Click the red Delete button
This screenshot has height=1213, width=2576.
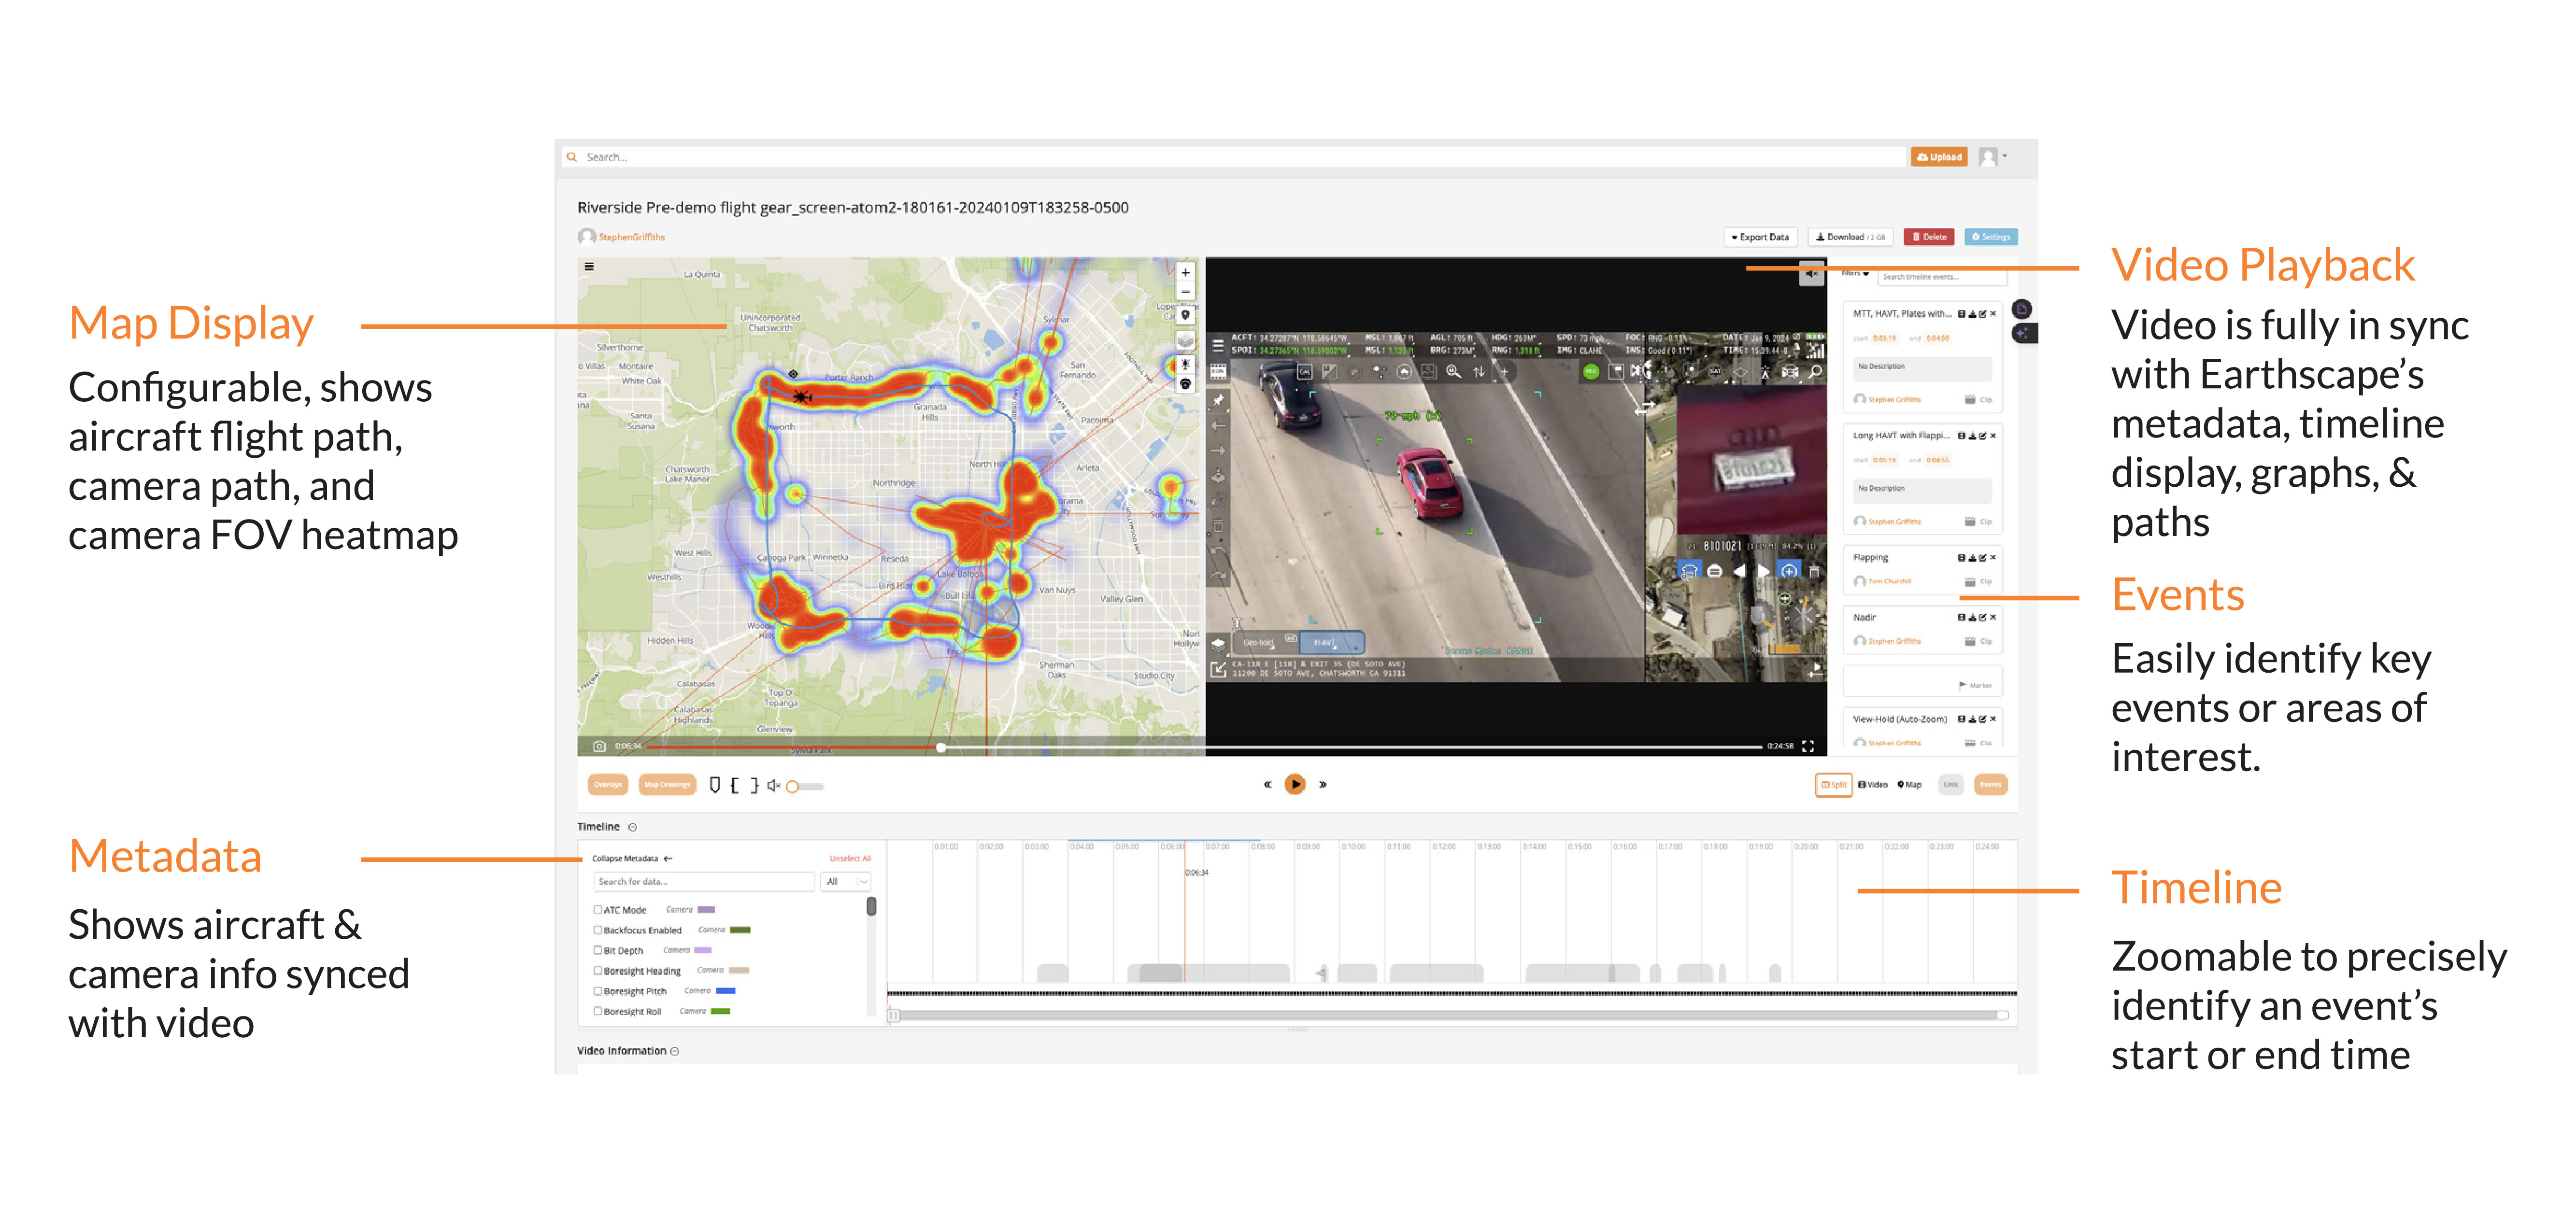click(1929, 237)
